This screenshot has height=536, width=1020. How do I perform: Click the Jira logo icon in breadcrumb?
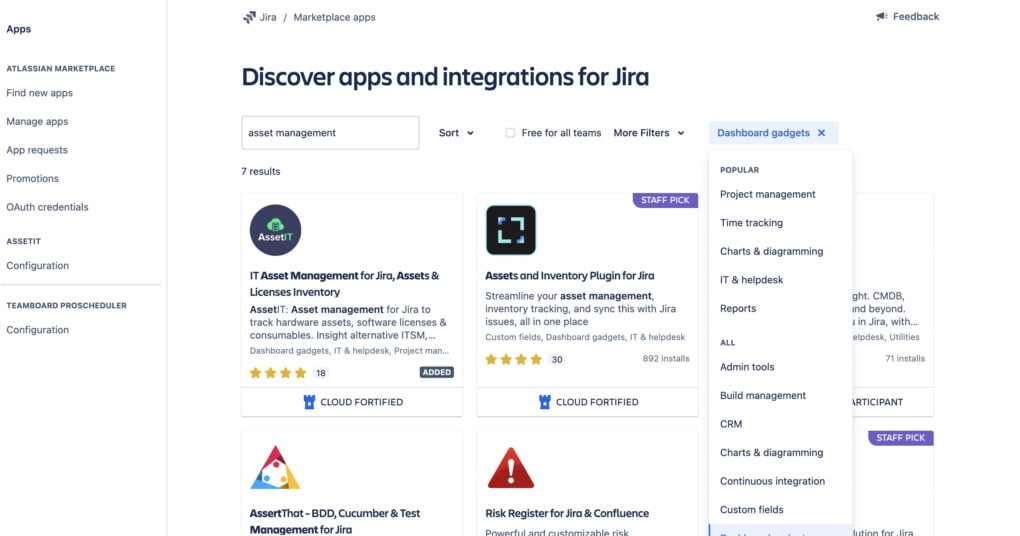[x=249, y=18]
